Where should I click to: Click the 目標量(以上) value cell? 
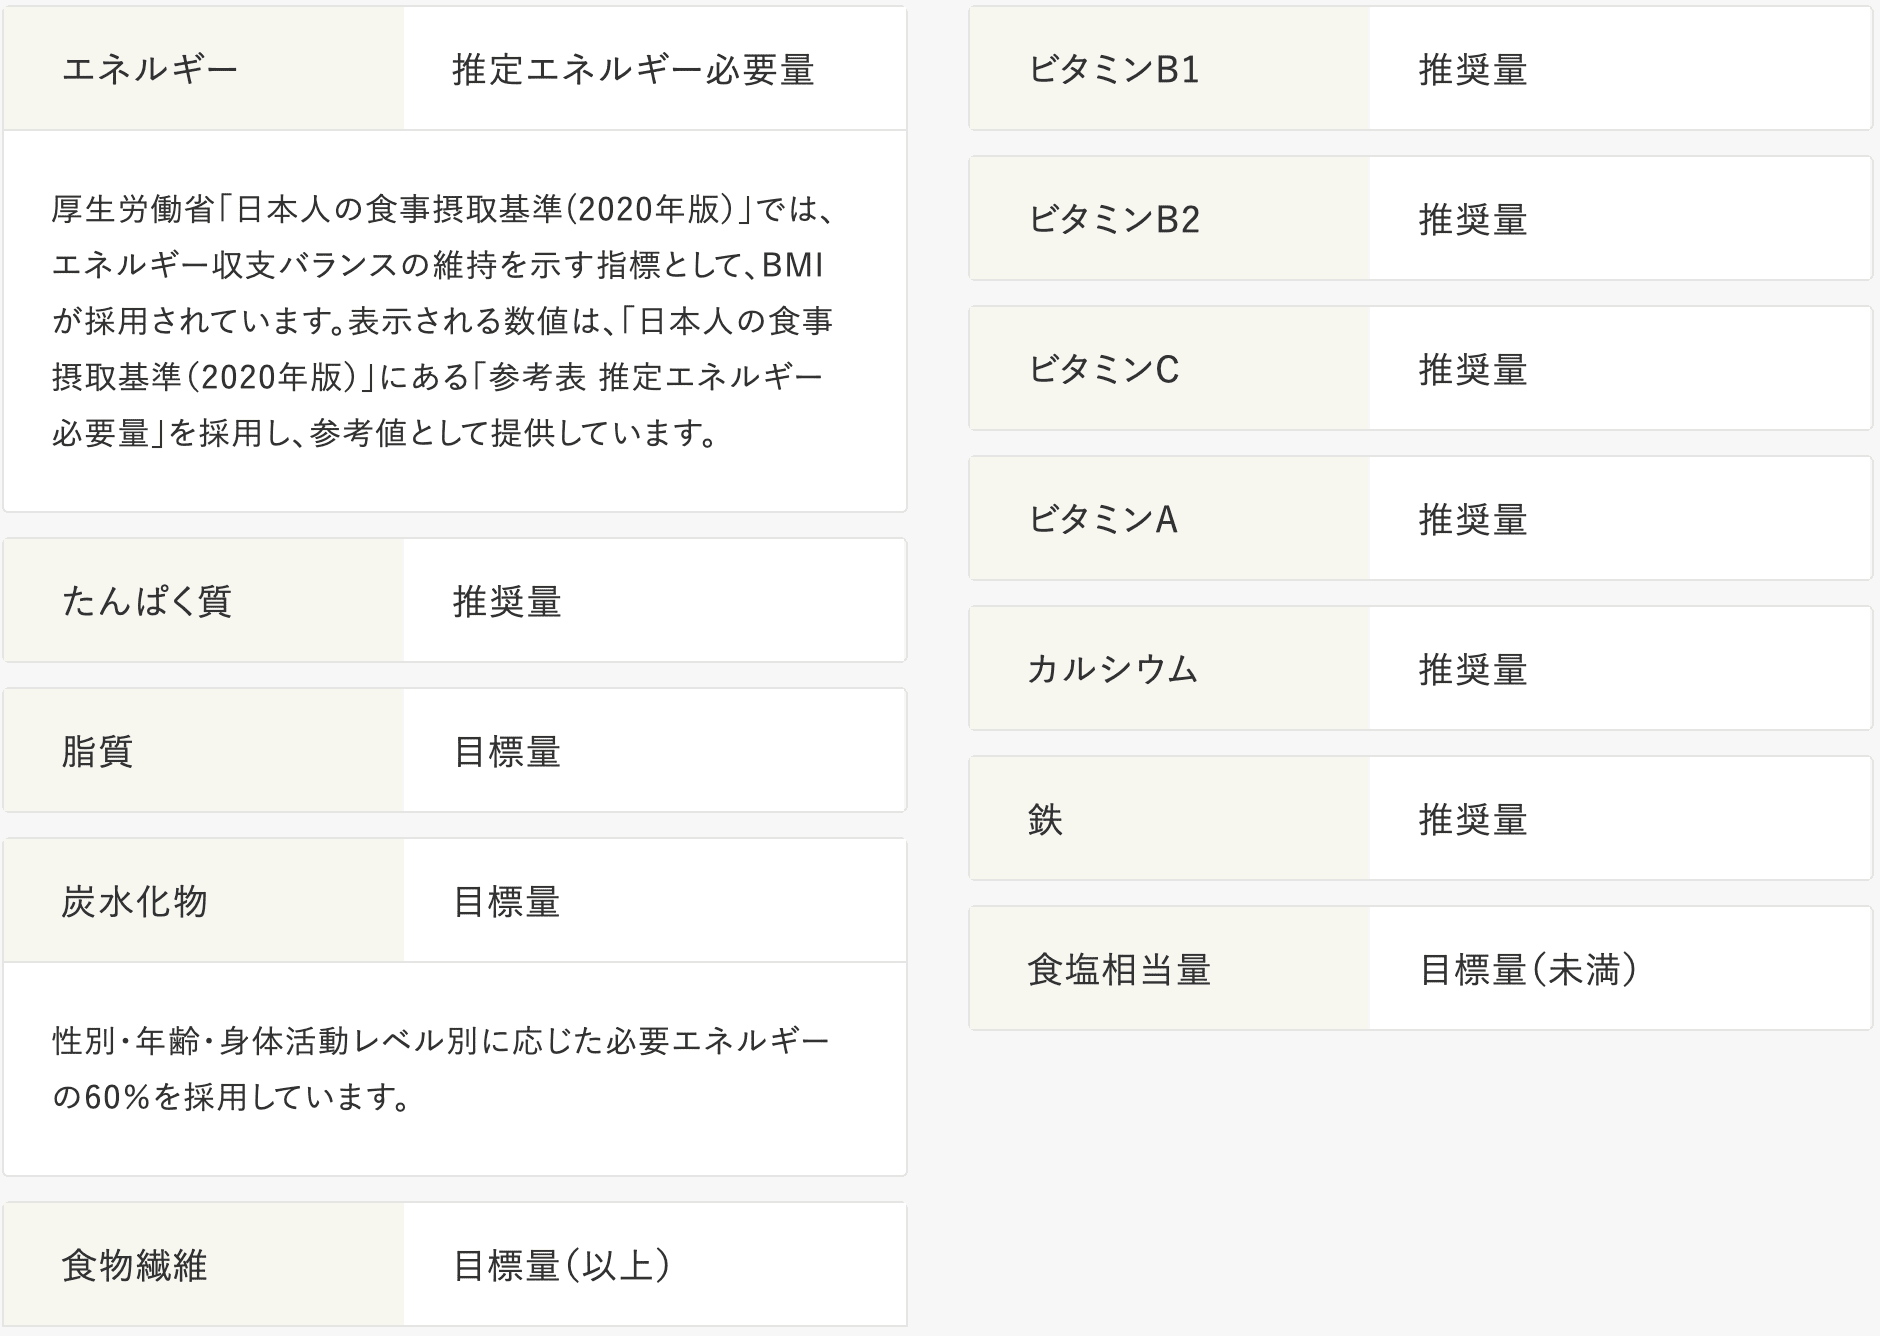(x=561, y=1265)
